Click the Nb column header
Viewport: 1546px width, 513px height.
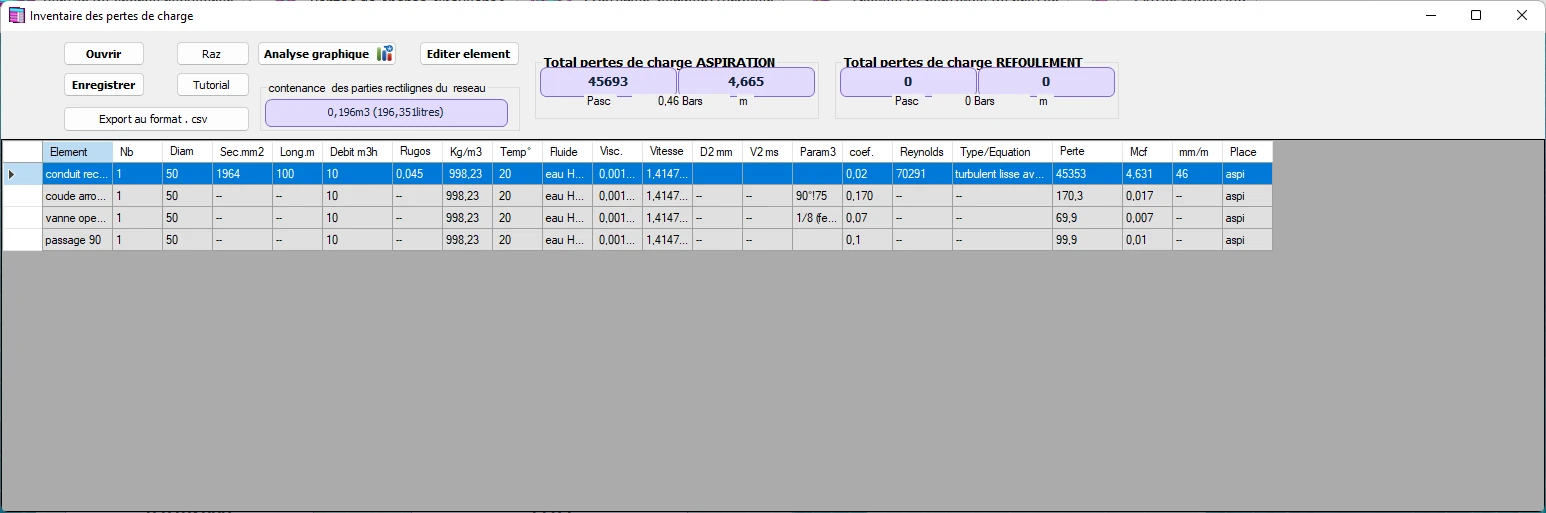[x=137, y=152]
